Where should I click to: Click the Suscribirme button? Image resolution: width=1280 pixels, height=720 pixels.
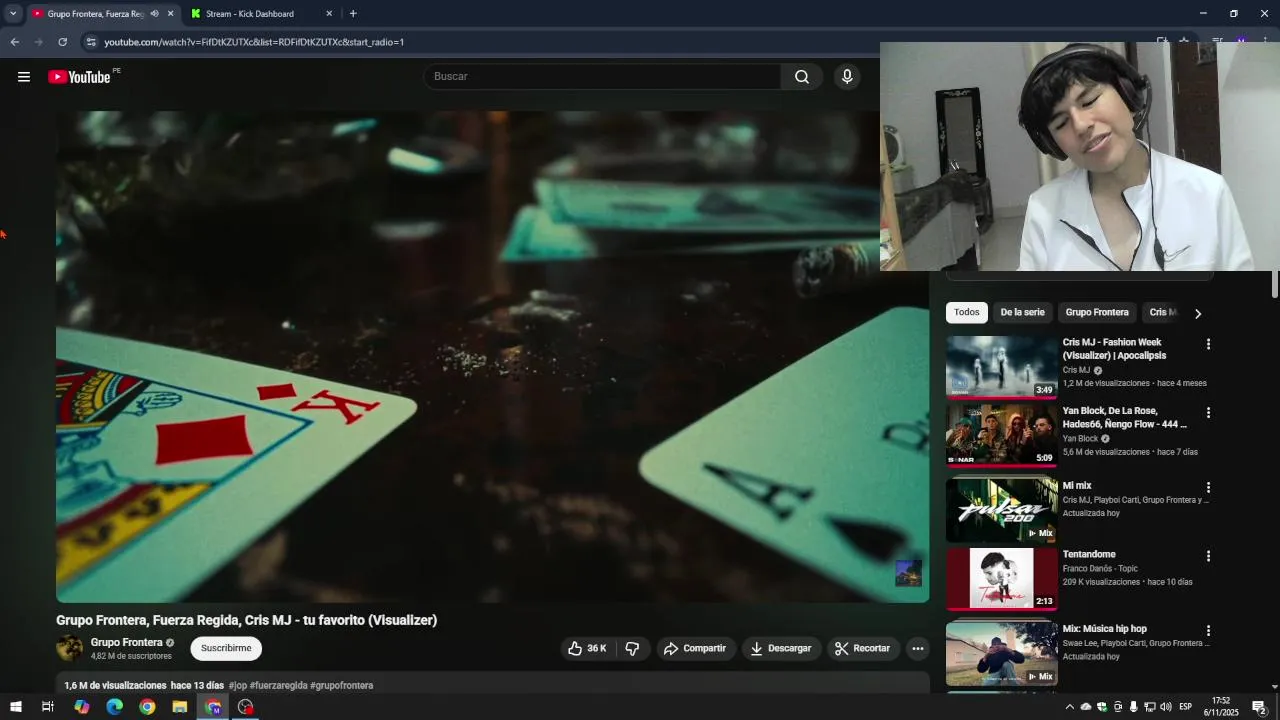coord(226,648)
